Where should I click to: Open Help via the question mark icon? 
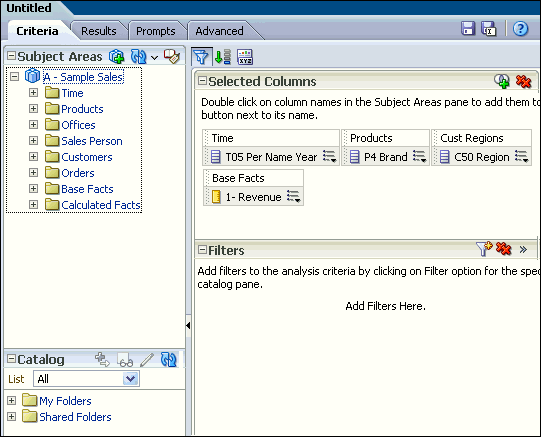tap(520, 29)
